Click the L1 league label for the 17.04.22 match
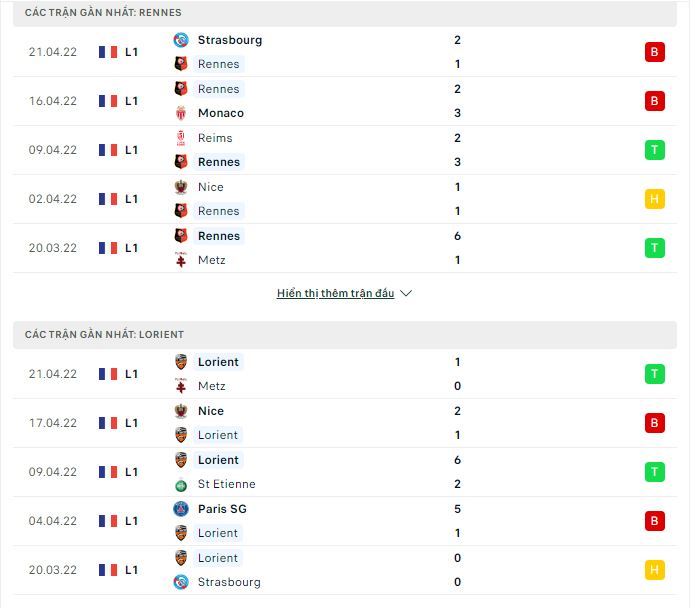The width and height of the screenshot is (690, 608). coord(132,423)
